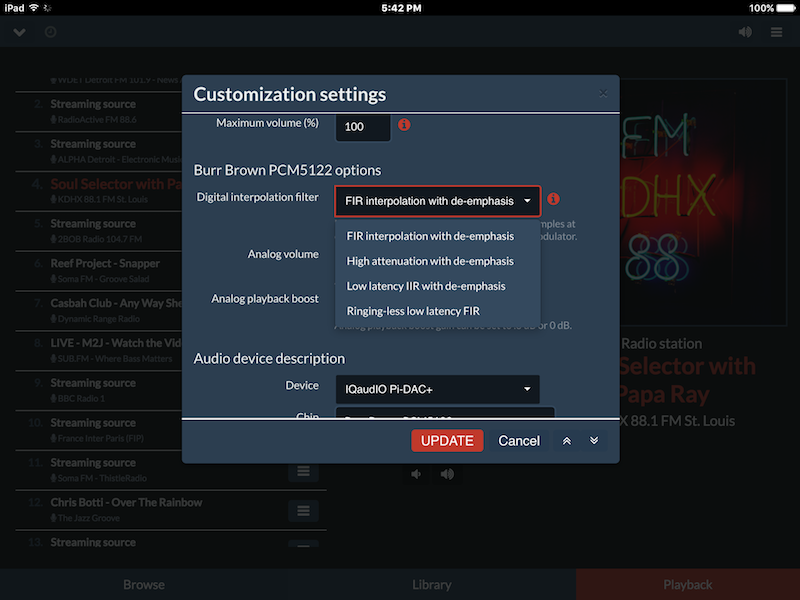Click the volume up icon below dialog

coord(447,474)
